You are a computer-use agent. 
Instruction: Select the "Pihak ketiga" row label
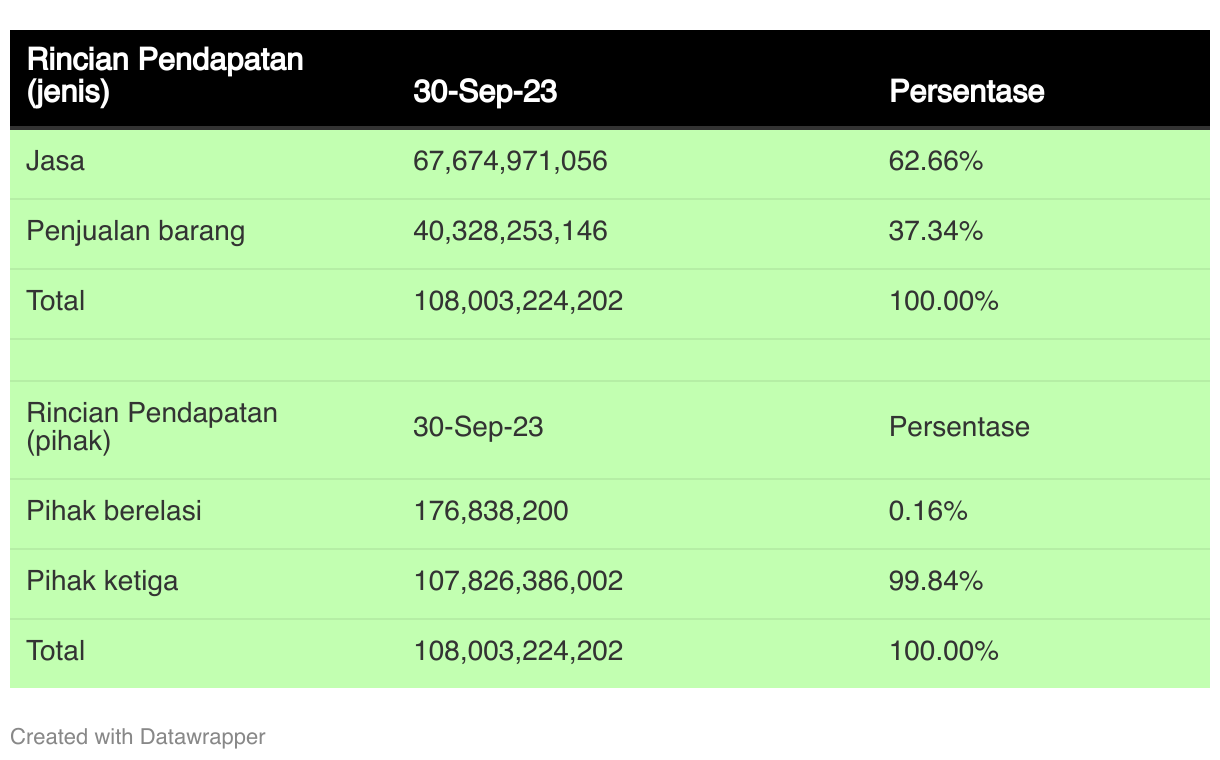102,581
